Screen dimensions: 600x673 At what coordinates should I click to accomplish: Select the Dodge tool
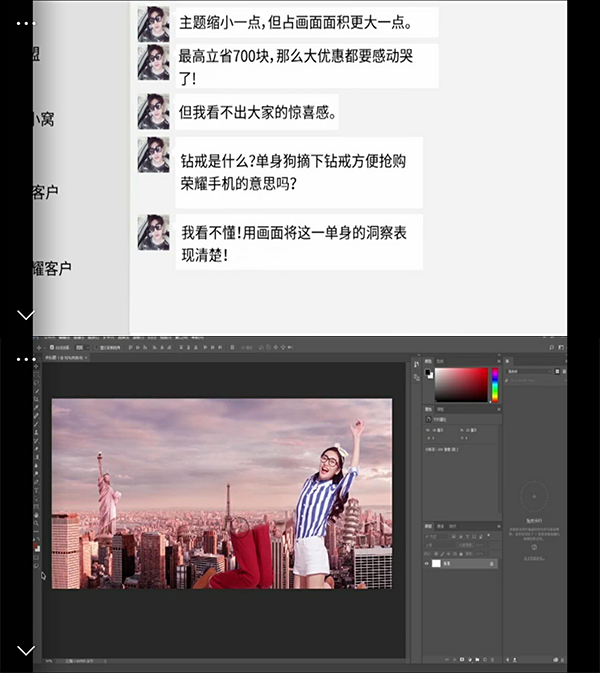click(36, 473)
